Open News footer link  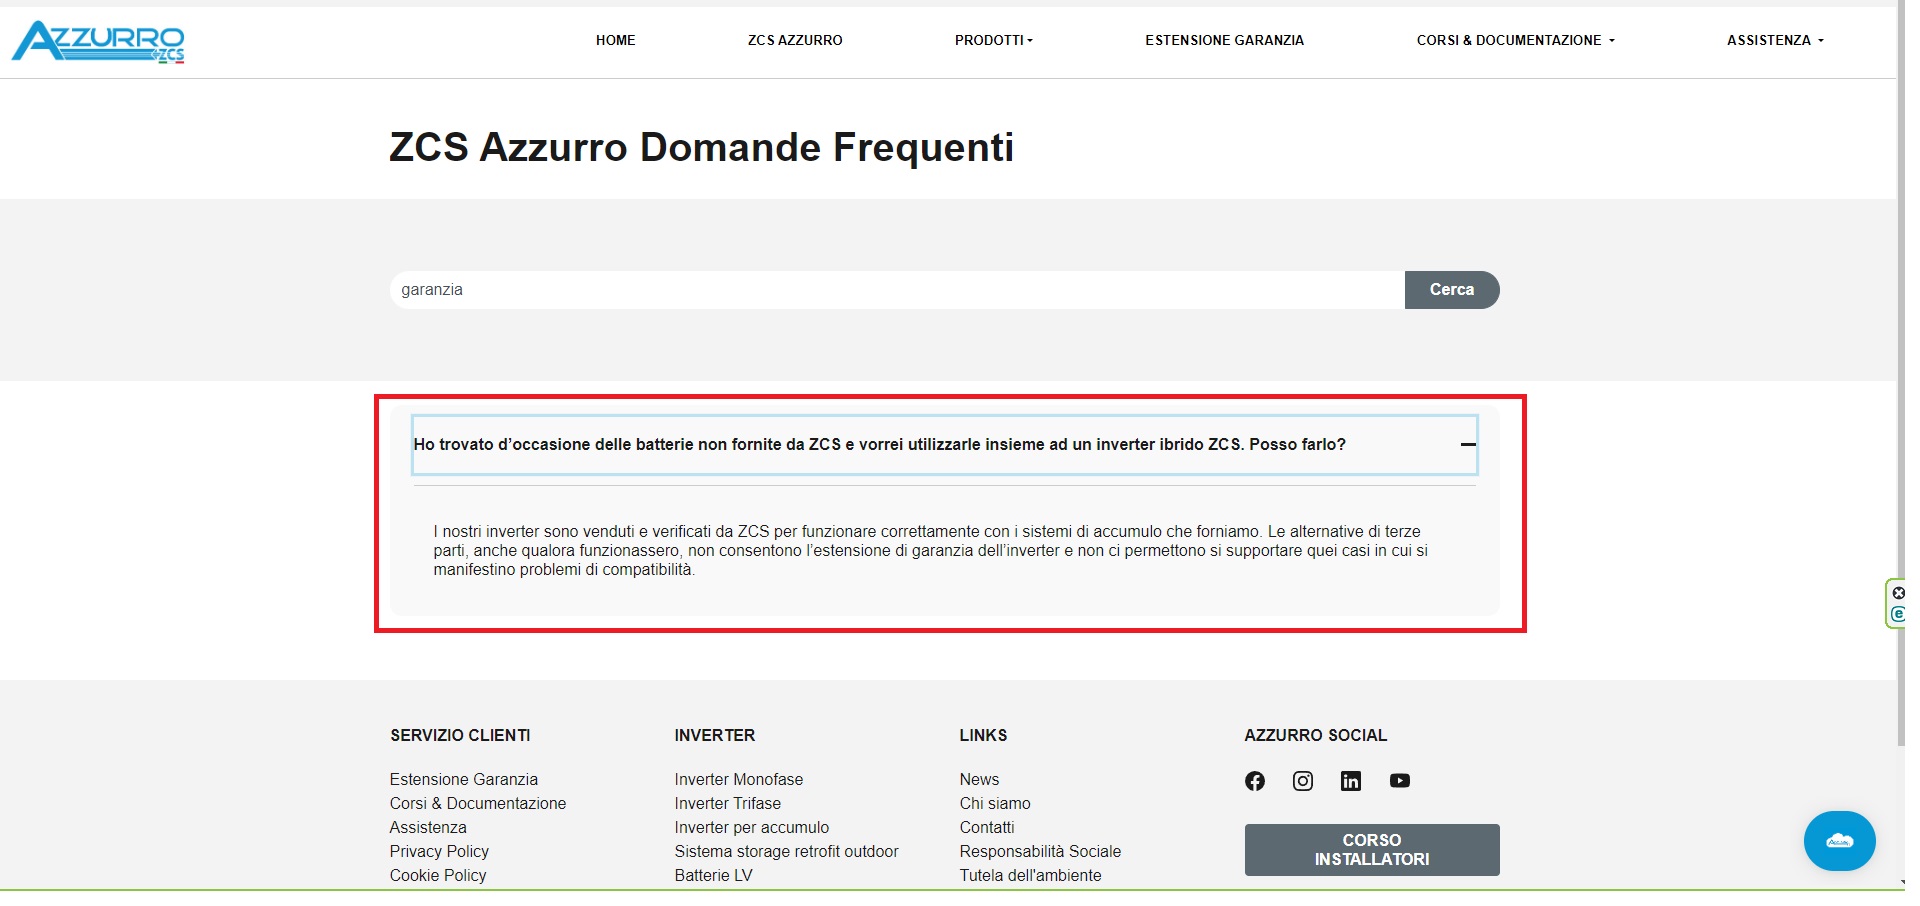point(979,779)
